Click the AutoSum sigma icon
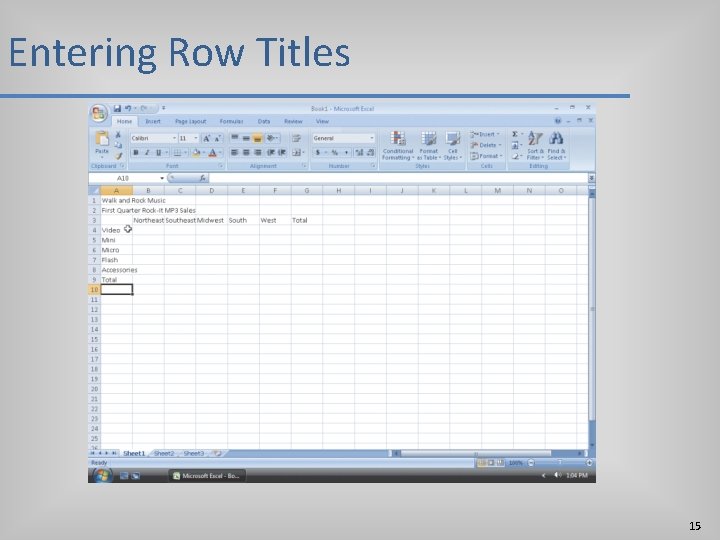Screen dimensions: 720x540 515,134
